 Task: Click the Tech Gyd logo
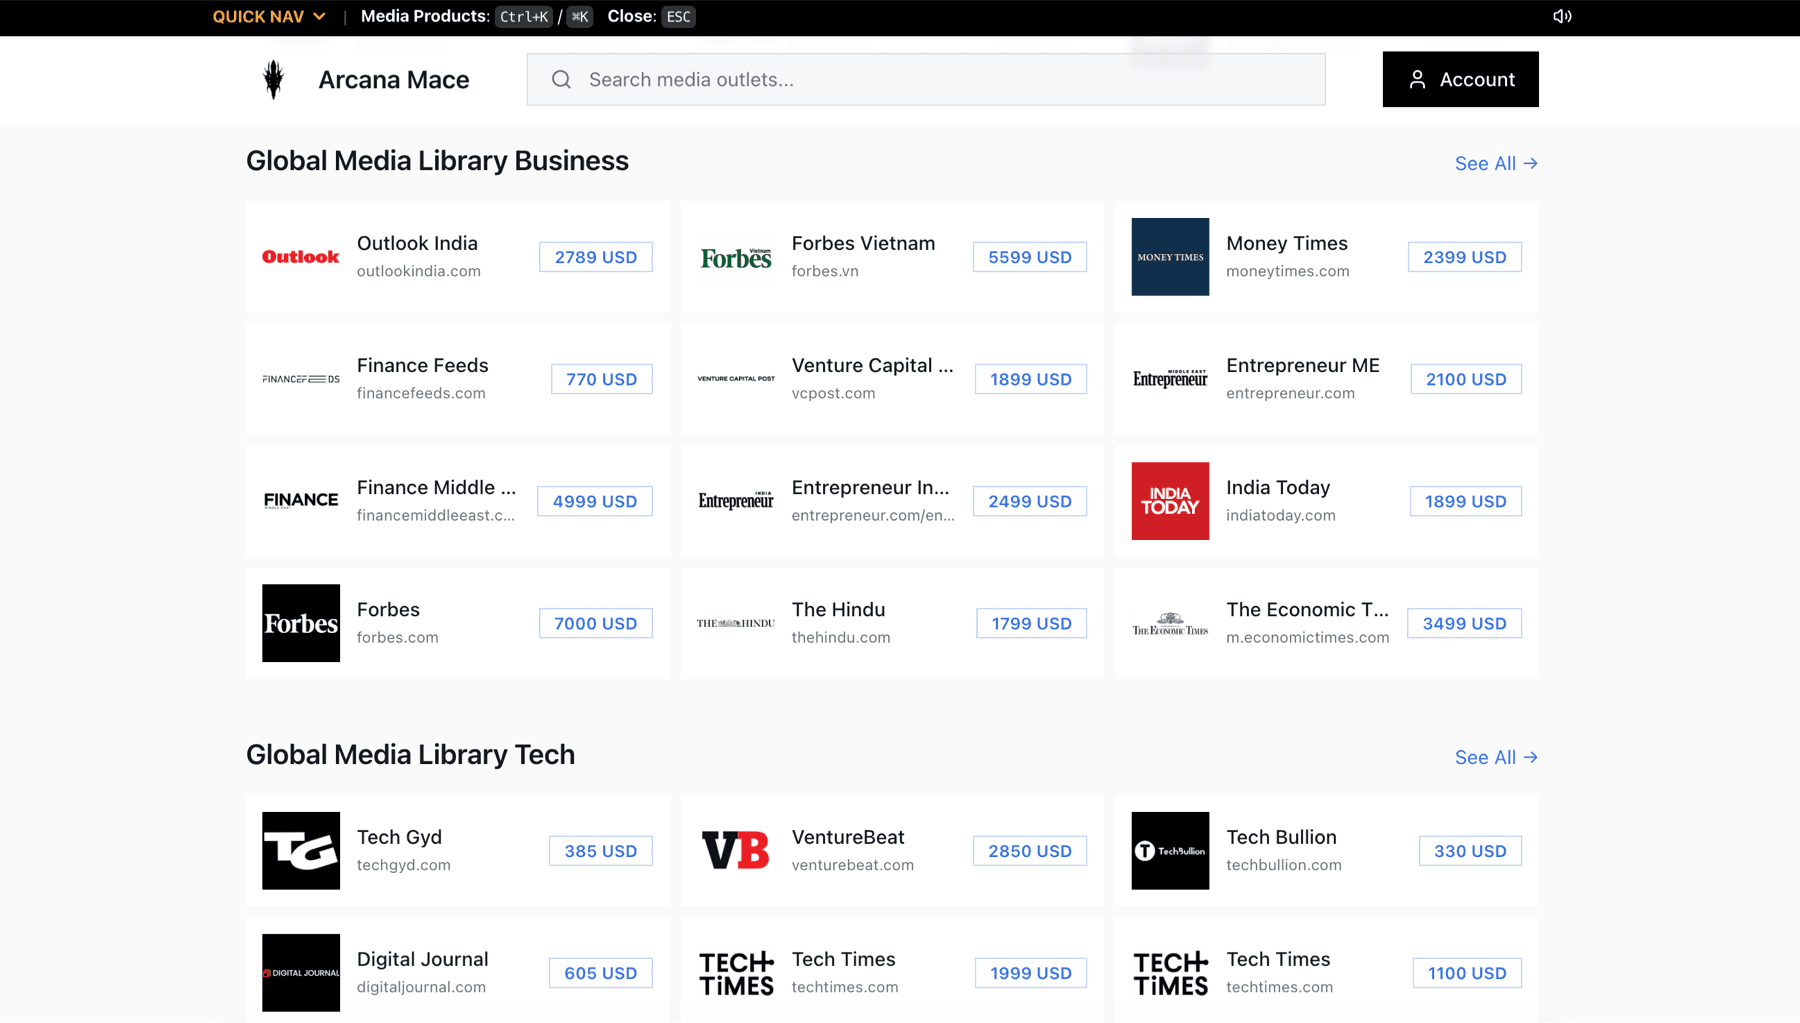(x=301, y=851)
